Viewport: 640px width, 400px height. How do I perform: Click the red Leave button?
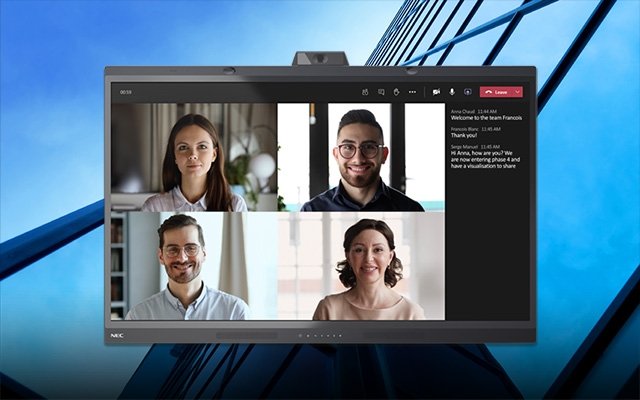pos(496,92)
